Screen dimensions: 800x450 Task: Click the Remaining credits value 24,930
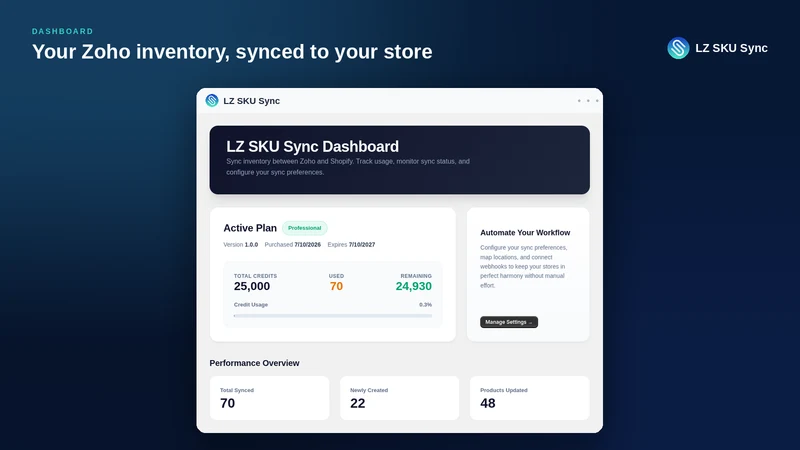tap(414, 286)
